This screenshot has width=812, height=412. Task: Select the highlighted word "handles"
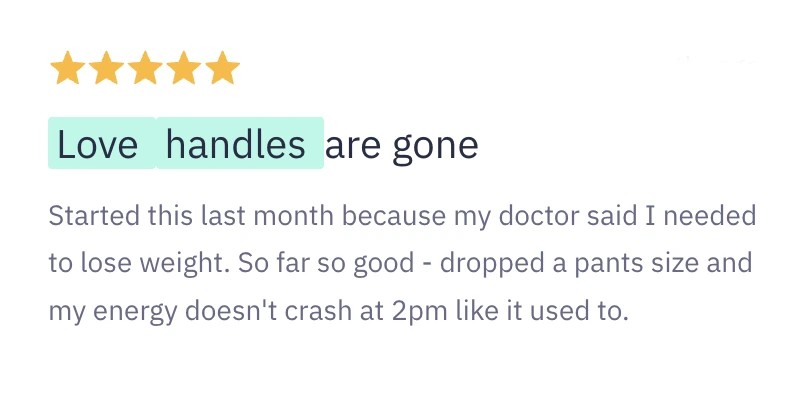[236, 146]
